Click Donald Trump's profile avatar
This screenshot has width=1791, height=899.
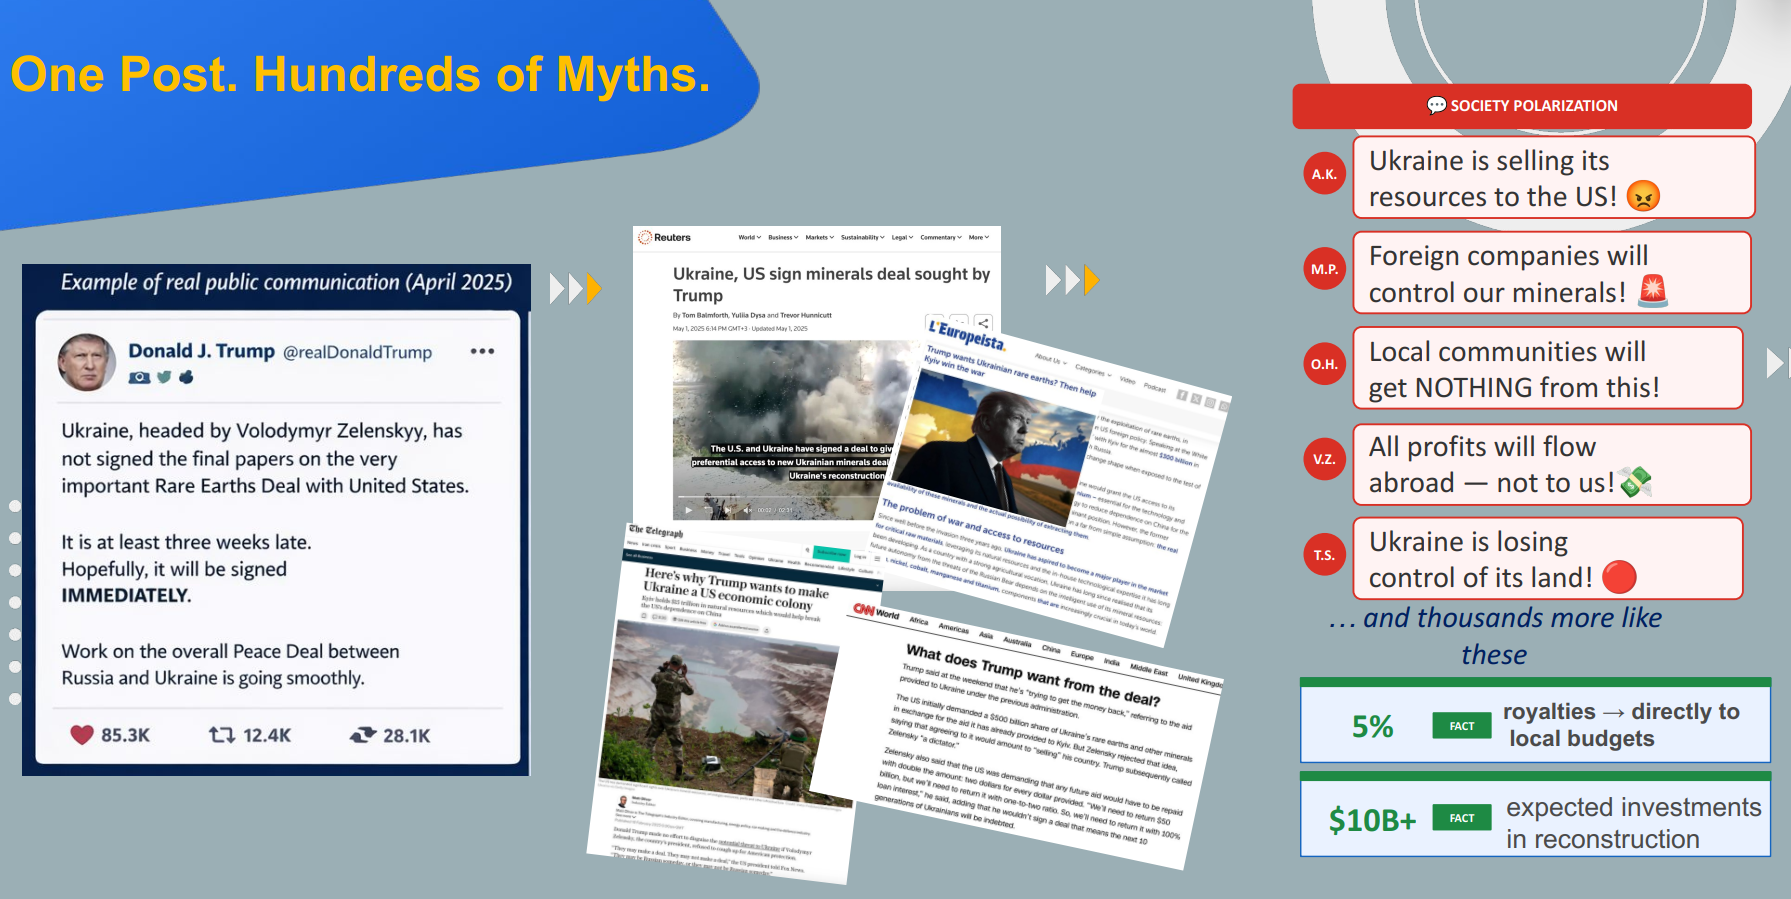pyautogui.click(x=87, y=362)
